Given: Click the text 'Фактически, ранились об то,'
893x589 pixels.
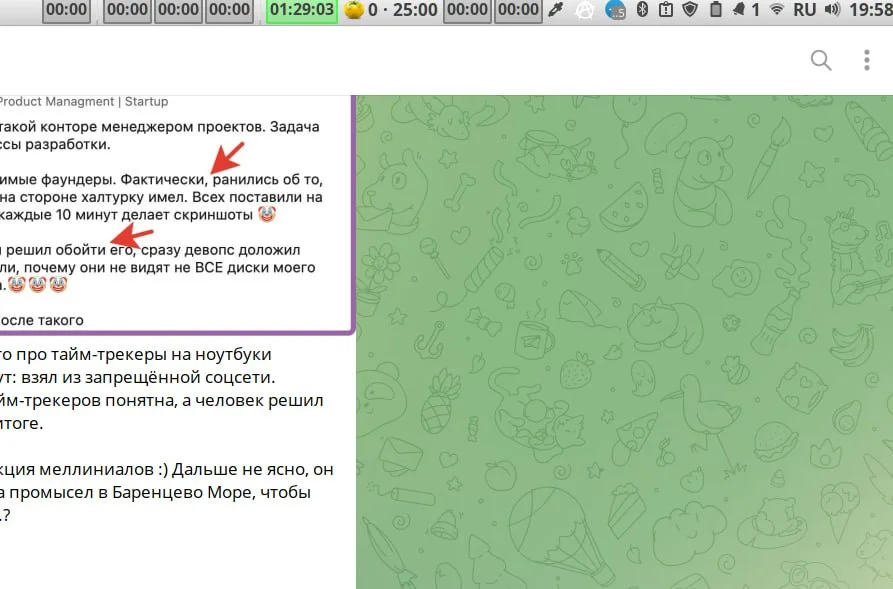Looking at the screenshot, I should tap(222, 179).
